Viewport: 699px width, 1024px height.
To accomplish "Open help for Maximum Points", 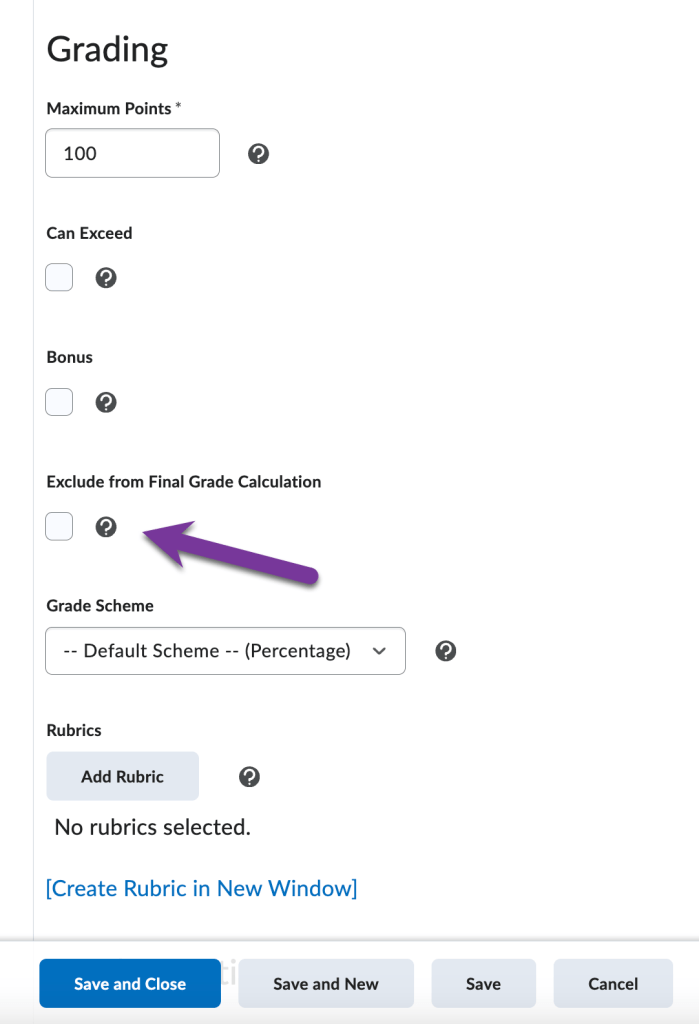I will (x=257, y=153).
